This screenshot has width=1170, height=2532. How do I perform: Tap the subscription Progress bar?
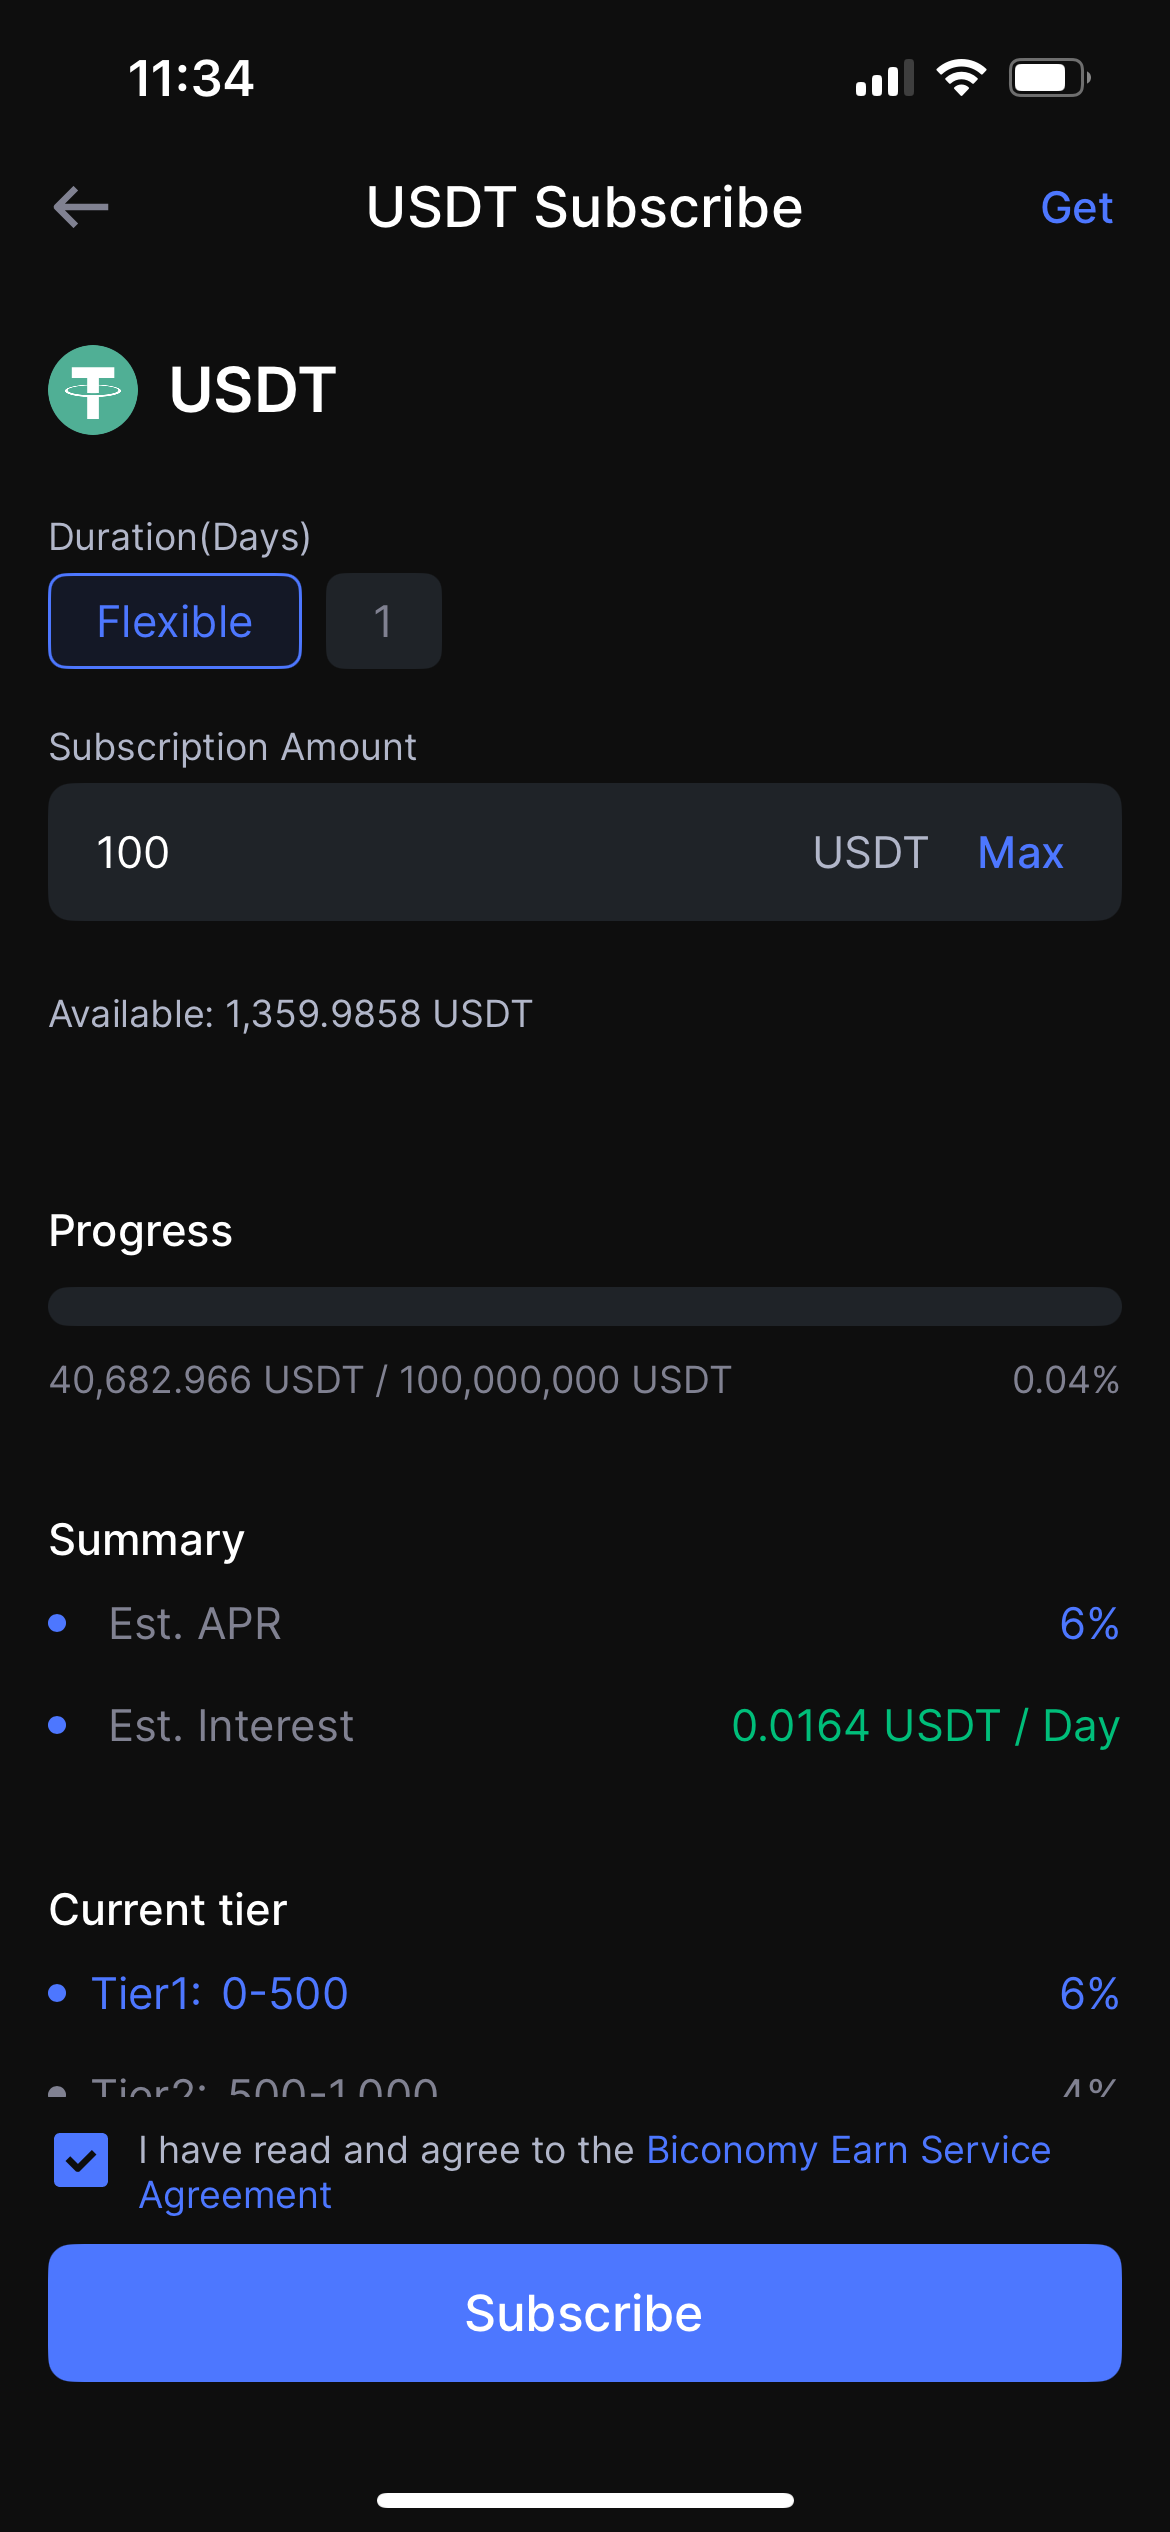585,1306
